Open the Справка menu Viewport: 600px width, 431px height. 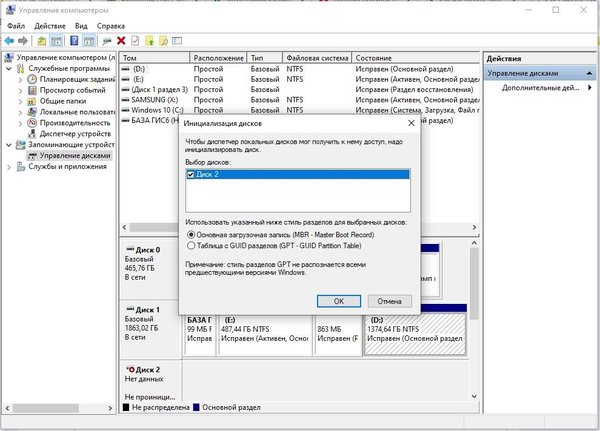click(x=110, y=25)
